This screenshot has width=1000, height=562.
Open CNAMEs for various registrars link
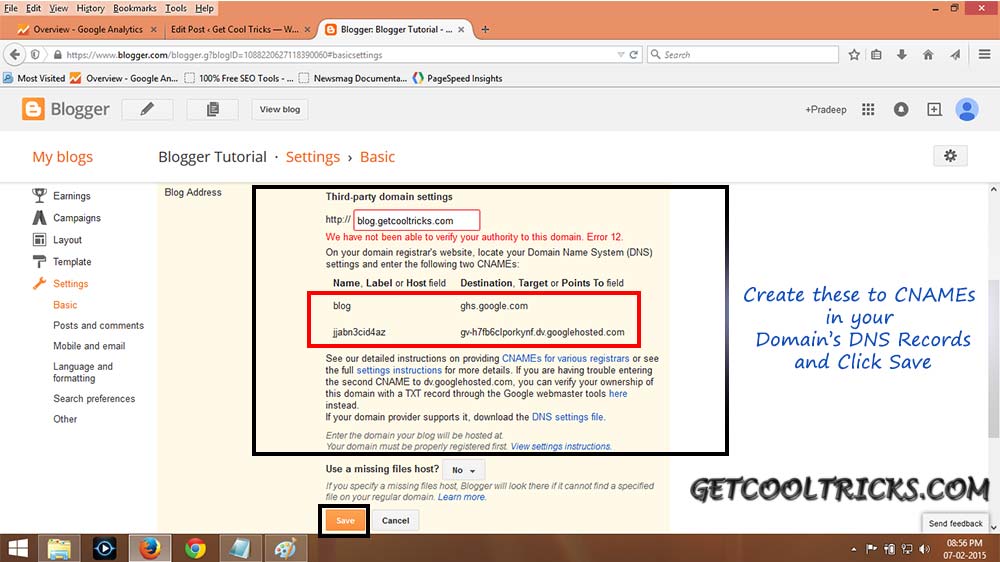(565, 359)
